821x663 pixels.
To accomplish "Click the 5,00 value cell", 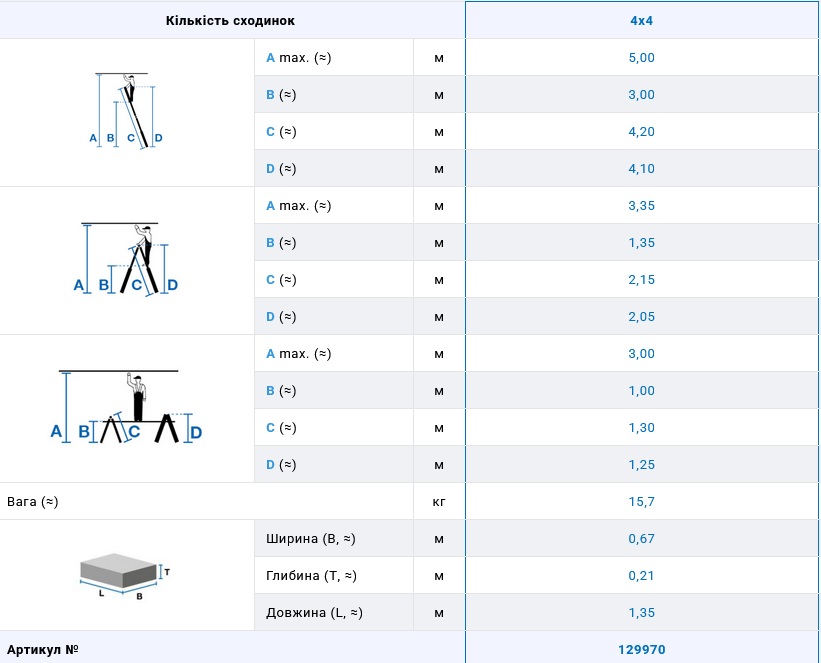I will [x=641, y=57].
